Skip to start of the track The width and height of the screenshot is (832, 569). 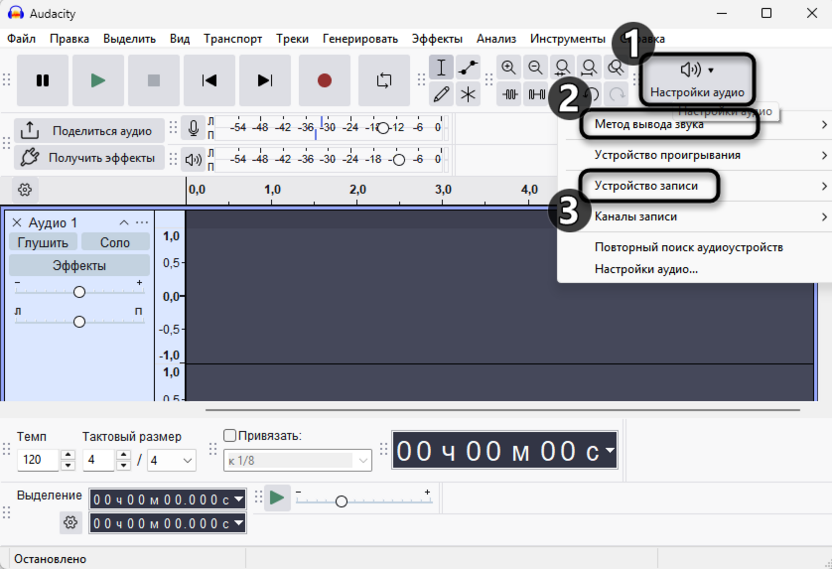coord(209,81)
